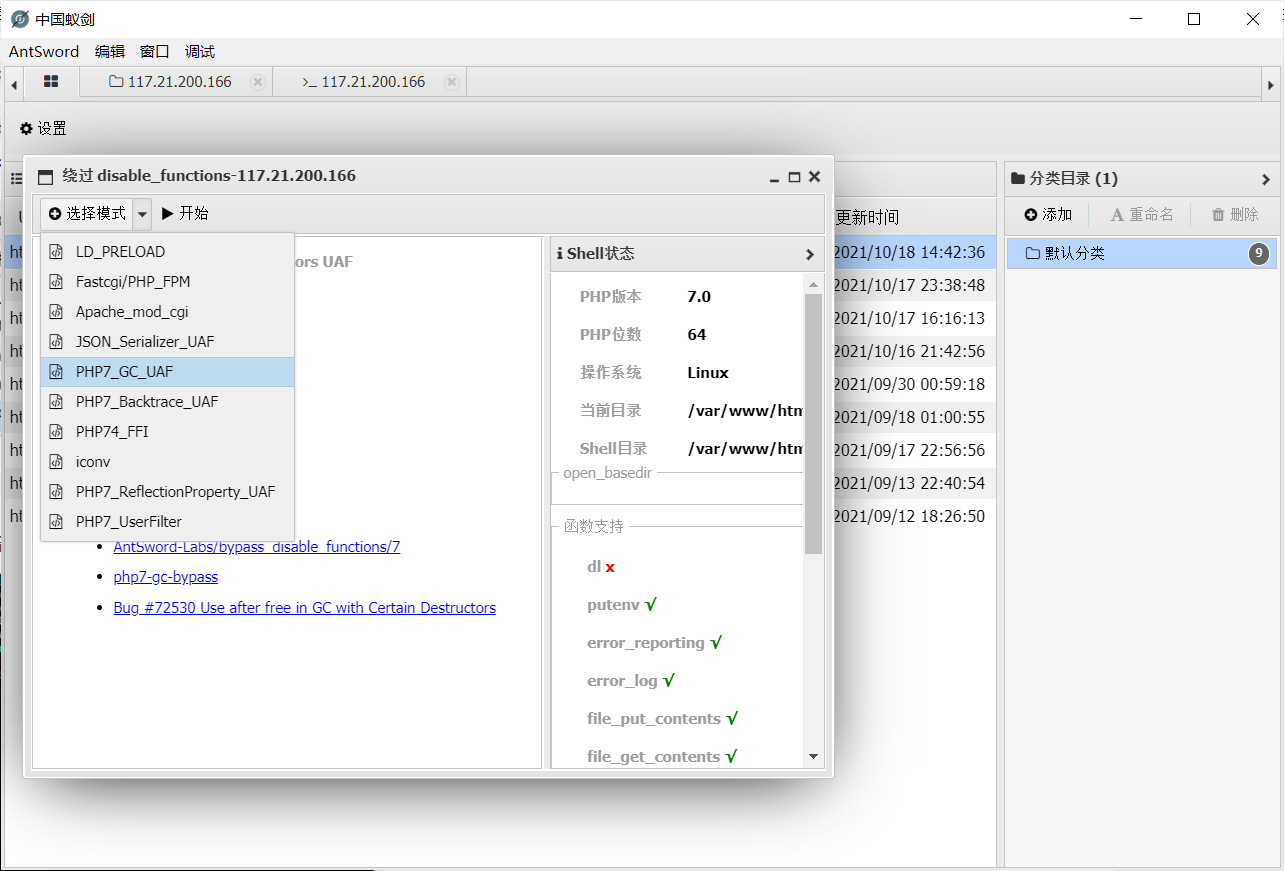
Task: Pick JSON_Serializer_UAF mode
Action: (167, 342)
